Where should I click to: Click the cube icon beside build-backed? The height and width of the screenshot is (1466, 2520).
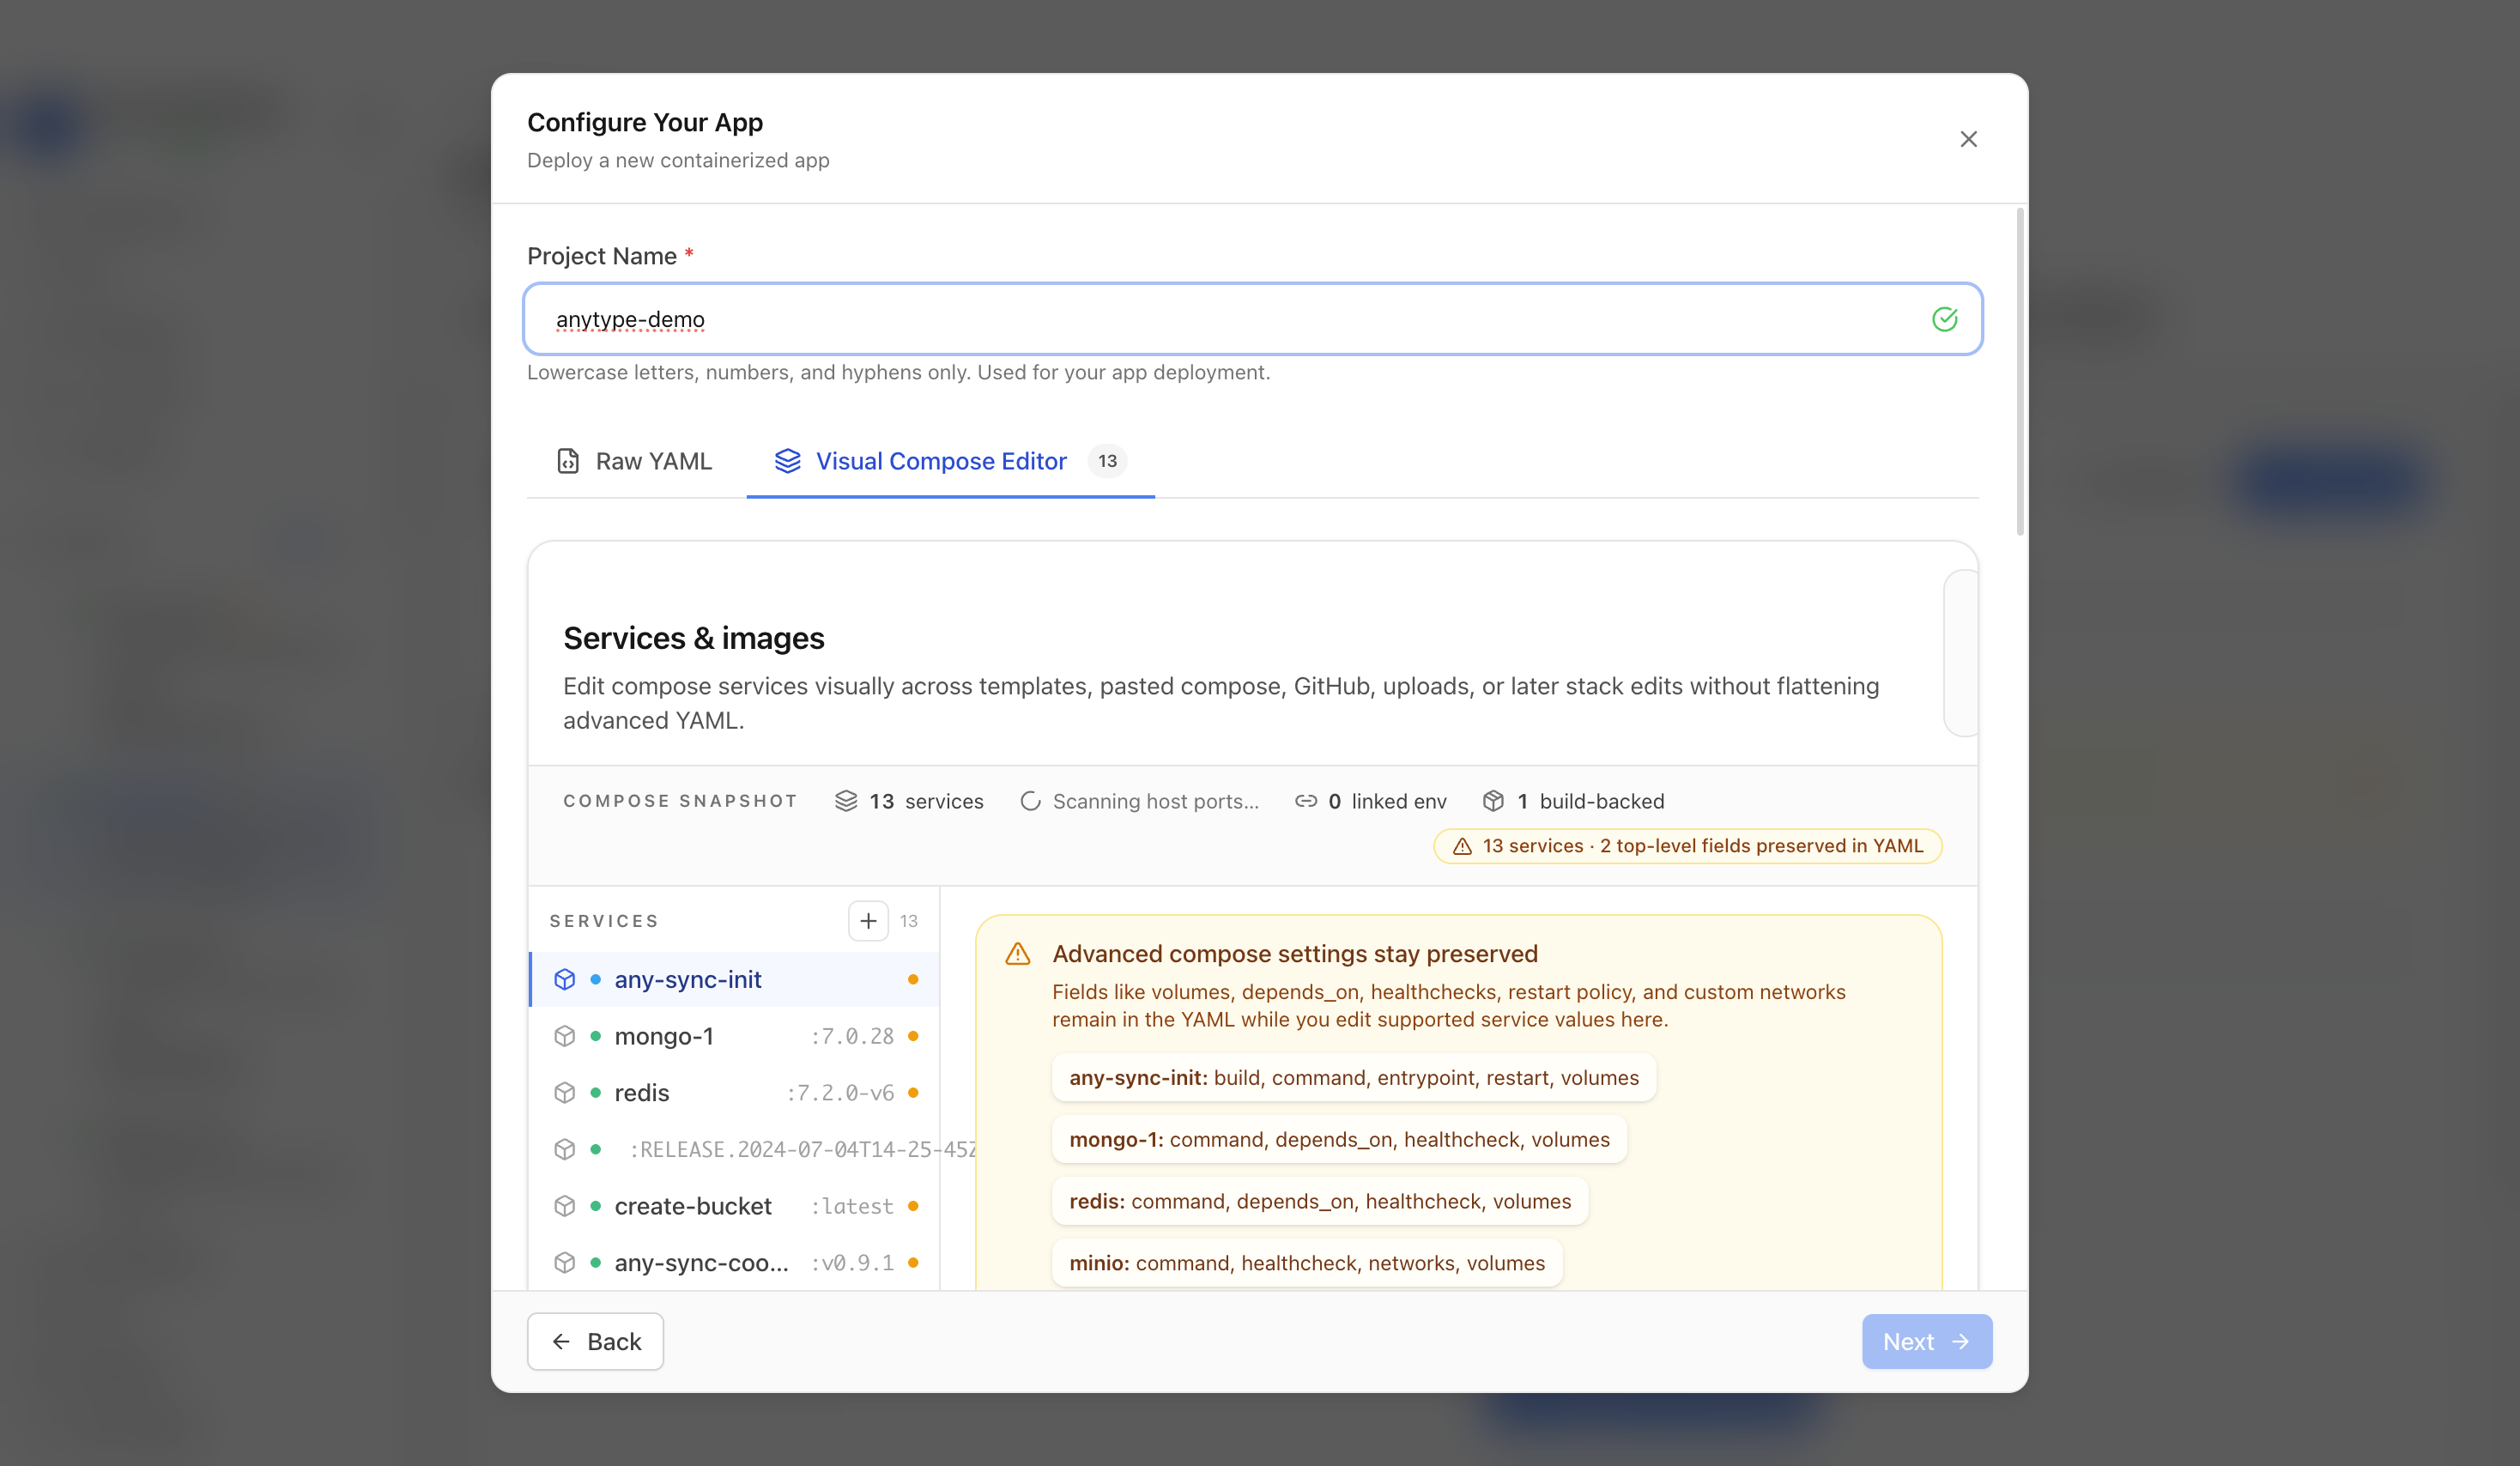coord(1493,801)
